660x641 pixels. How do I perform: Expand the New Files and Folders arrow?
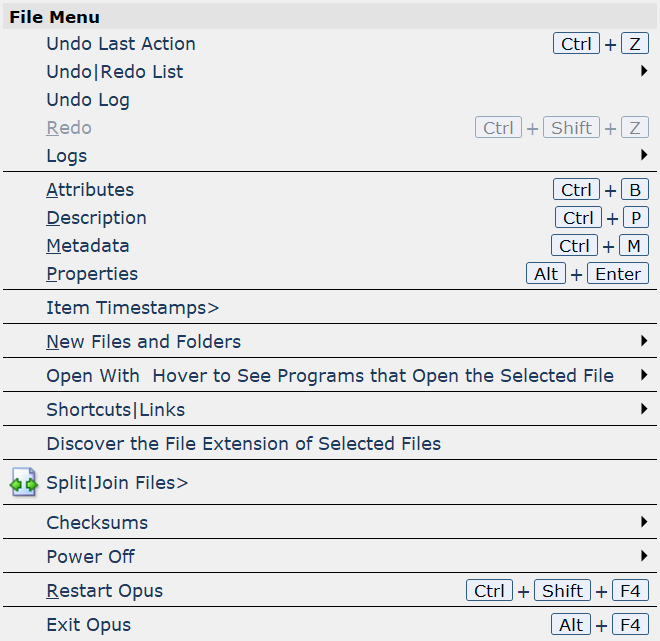(x=644, y=341)
